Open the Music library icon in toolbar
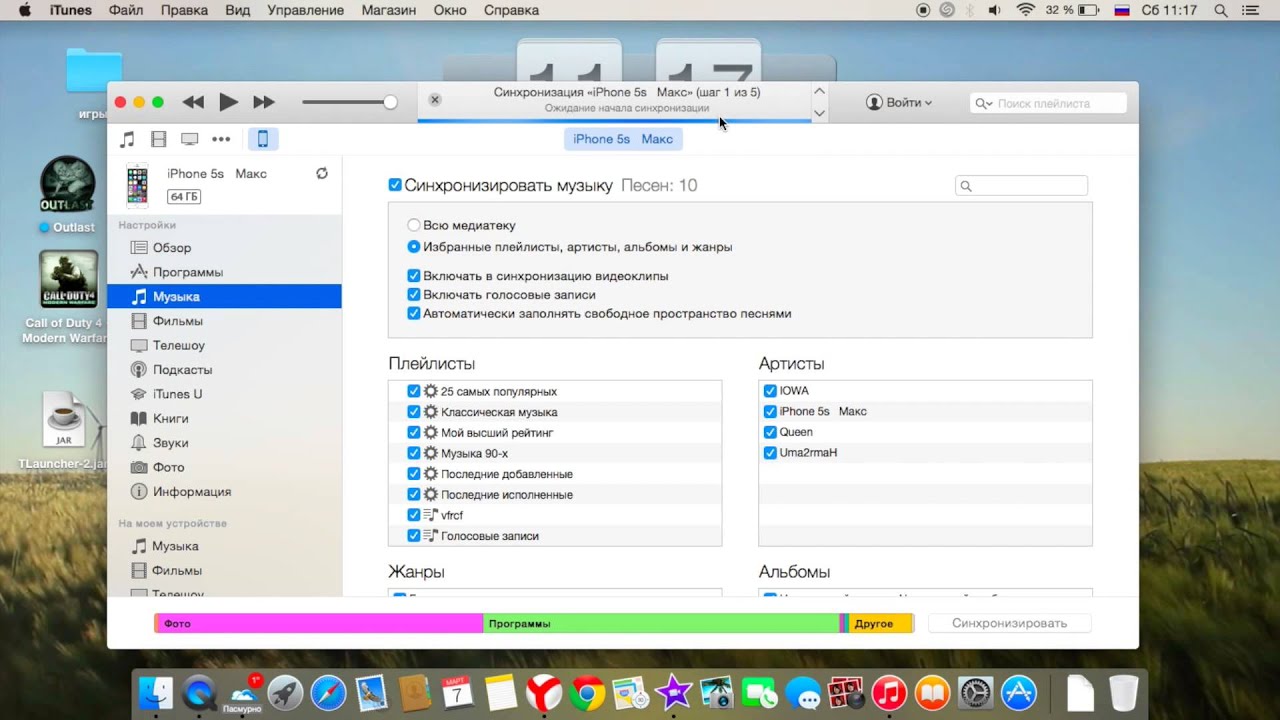This screenshot has height=720, width=1280. [127, 139]
